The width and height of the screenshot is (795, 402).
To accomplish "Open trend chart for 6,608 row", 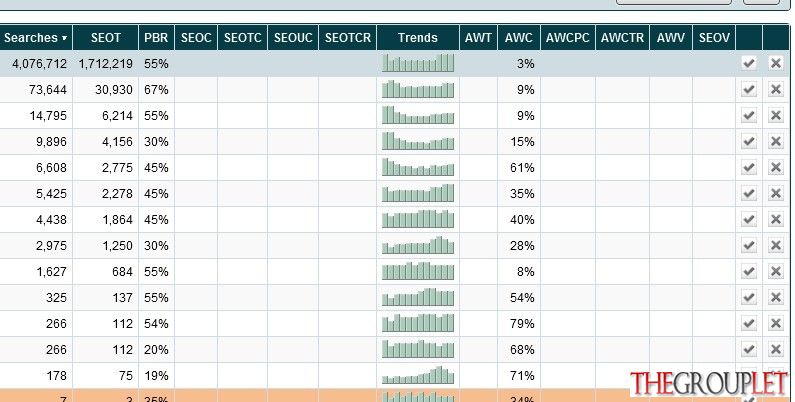I will pos(418,167).
